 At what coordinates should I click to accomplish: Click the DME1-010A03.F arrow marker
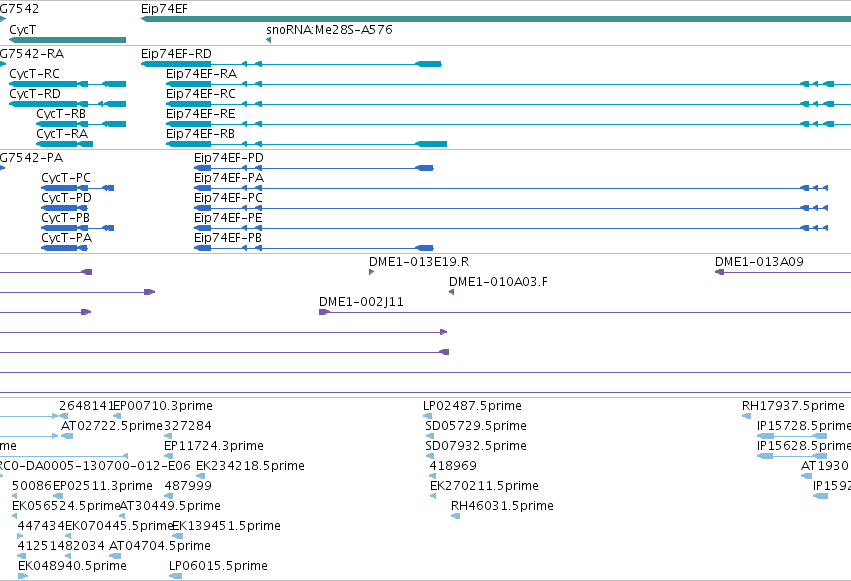click(x=452, y=292)
